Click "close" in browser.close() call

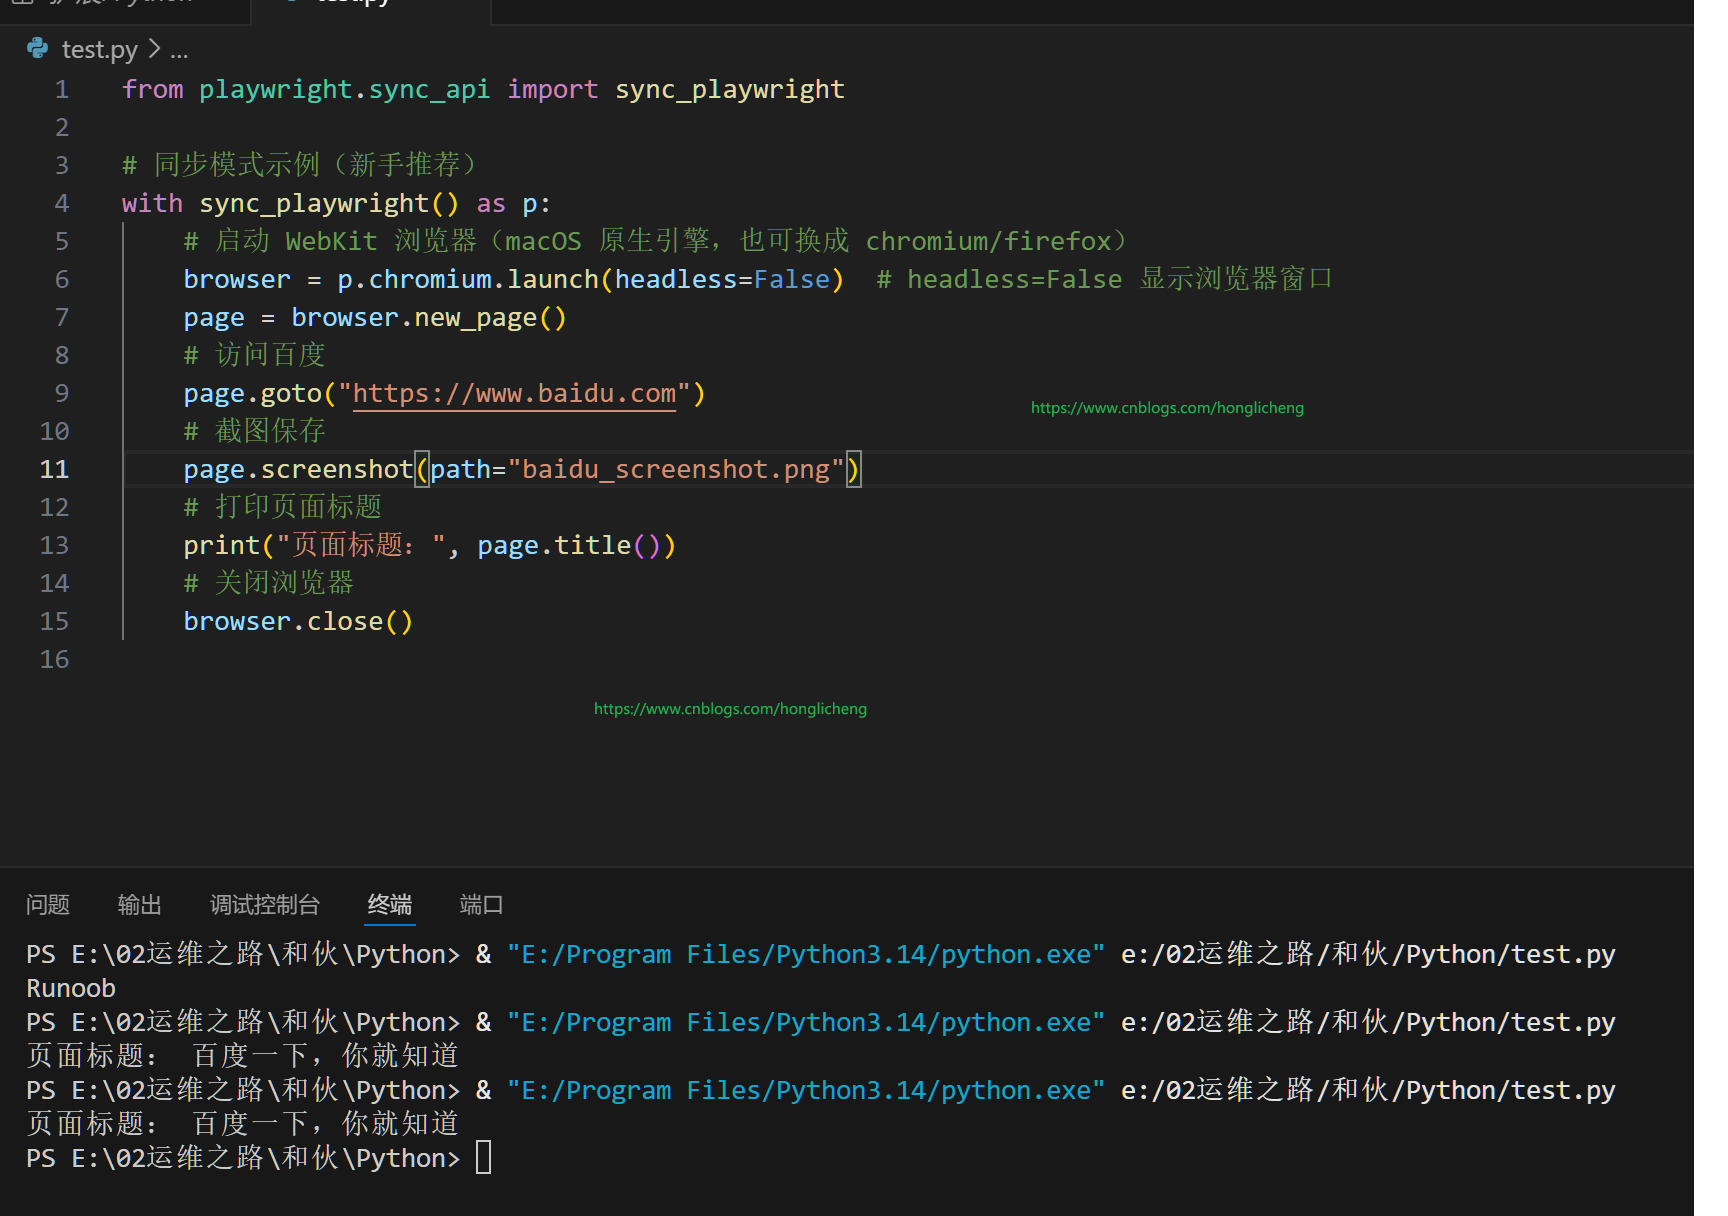(345, 621)
